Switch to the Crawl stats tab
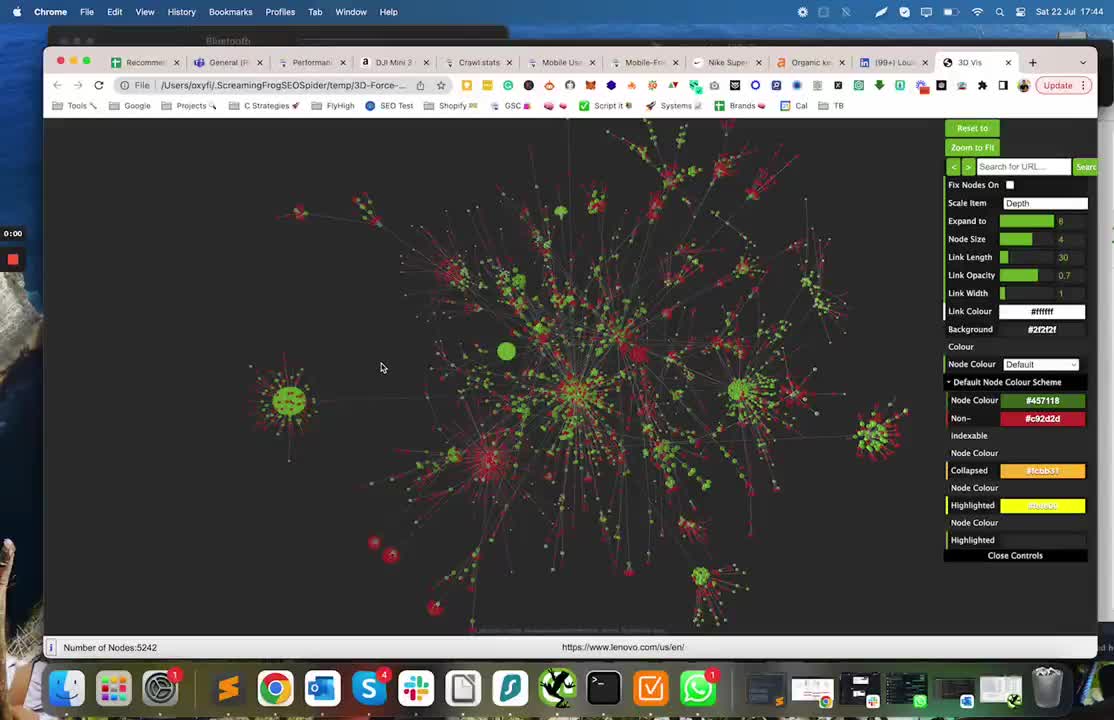The width and height of the screenshot is (1114, 720). pyautogui.click(x=479, y=62)
